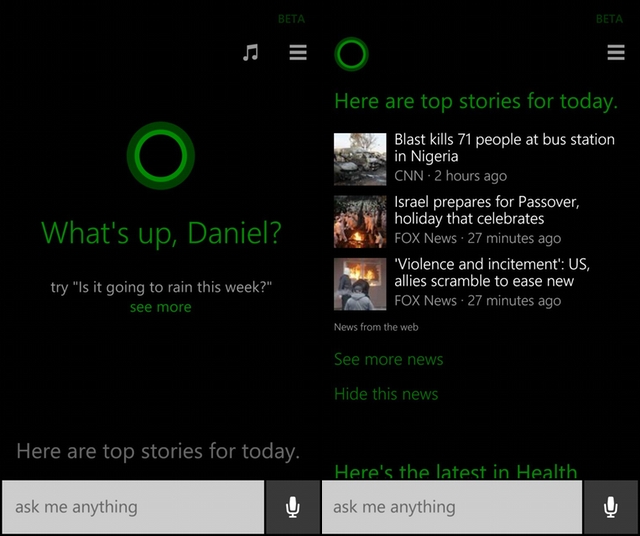Tap the small Cortana circle above top stories
This screenshot has width=640, height=536.
pos(351,54)
